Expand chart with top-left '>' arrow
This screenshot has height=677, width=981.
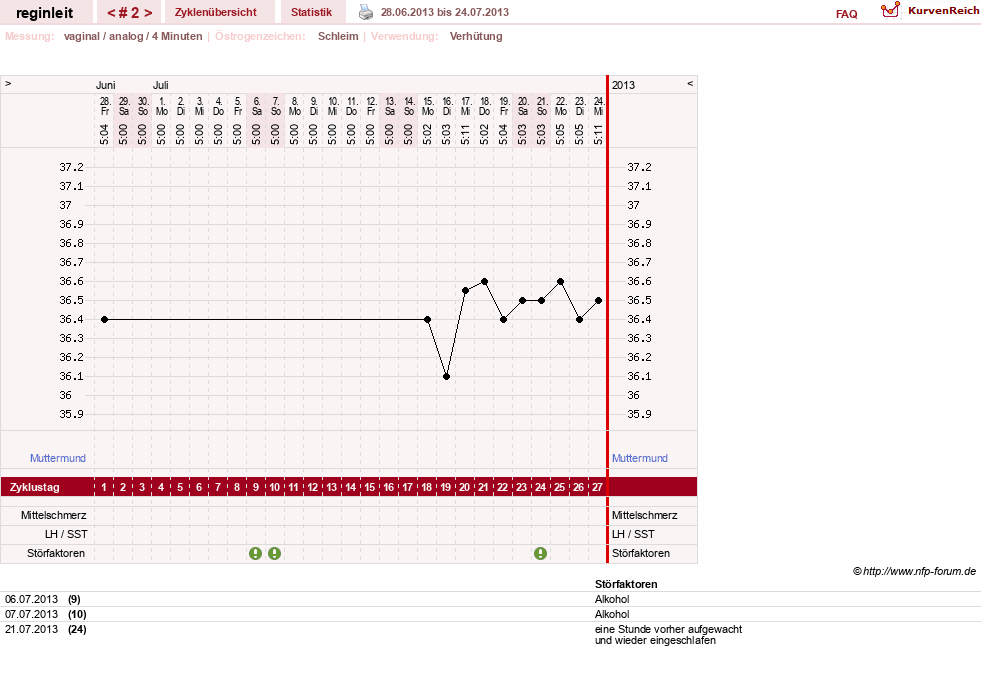[8, 83]
